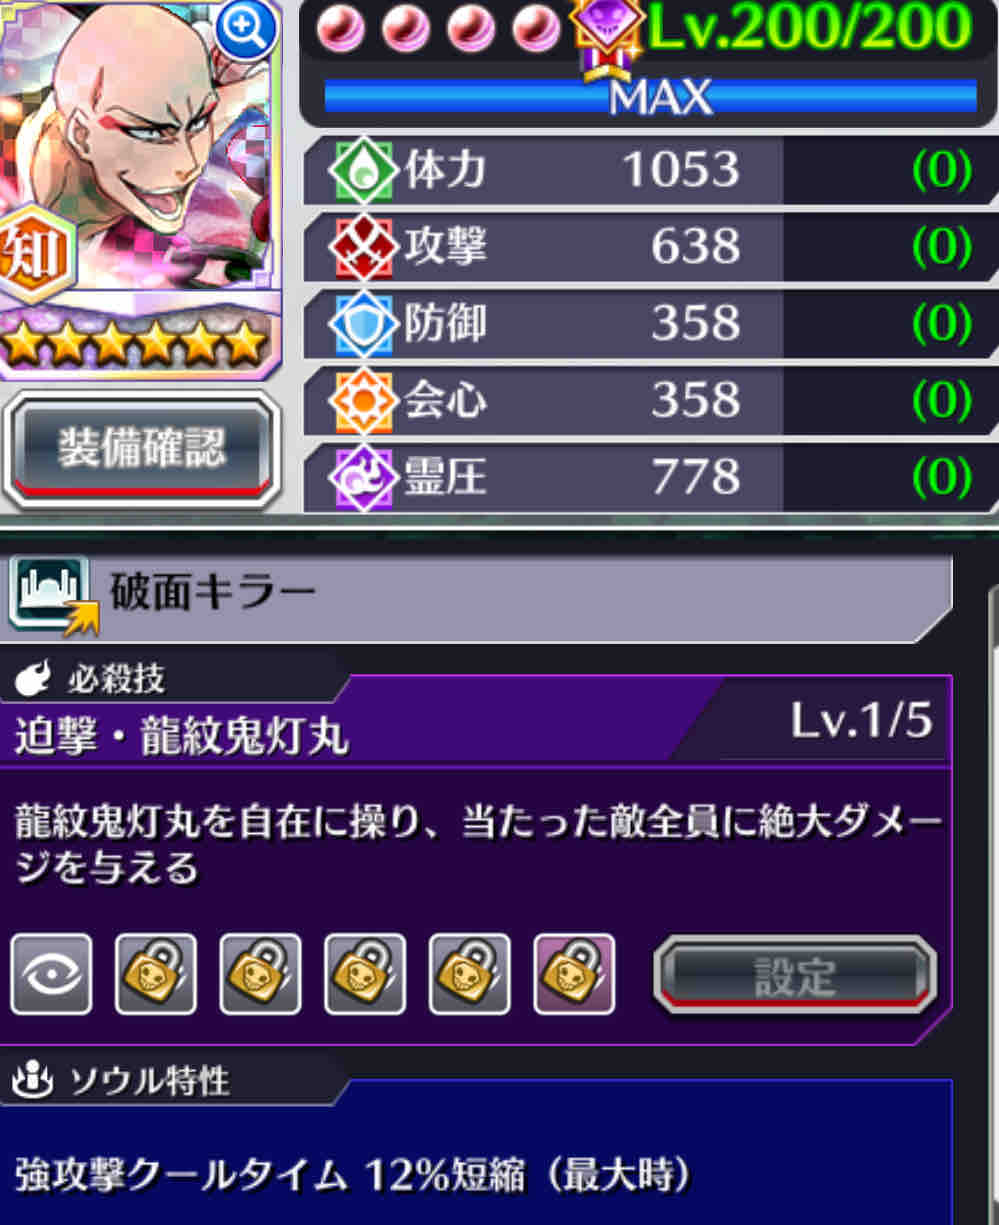Image resolution: width=999 pixels, height=1225 pixels.
Task: Tap the blue MAX experience bar
Action: (x=650, y=97)
